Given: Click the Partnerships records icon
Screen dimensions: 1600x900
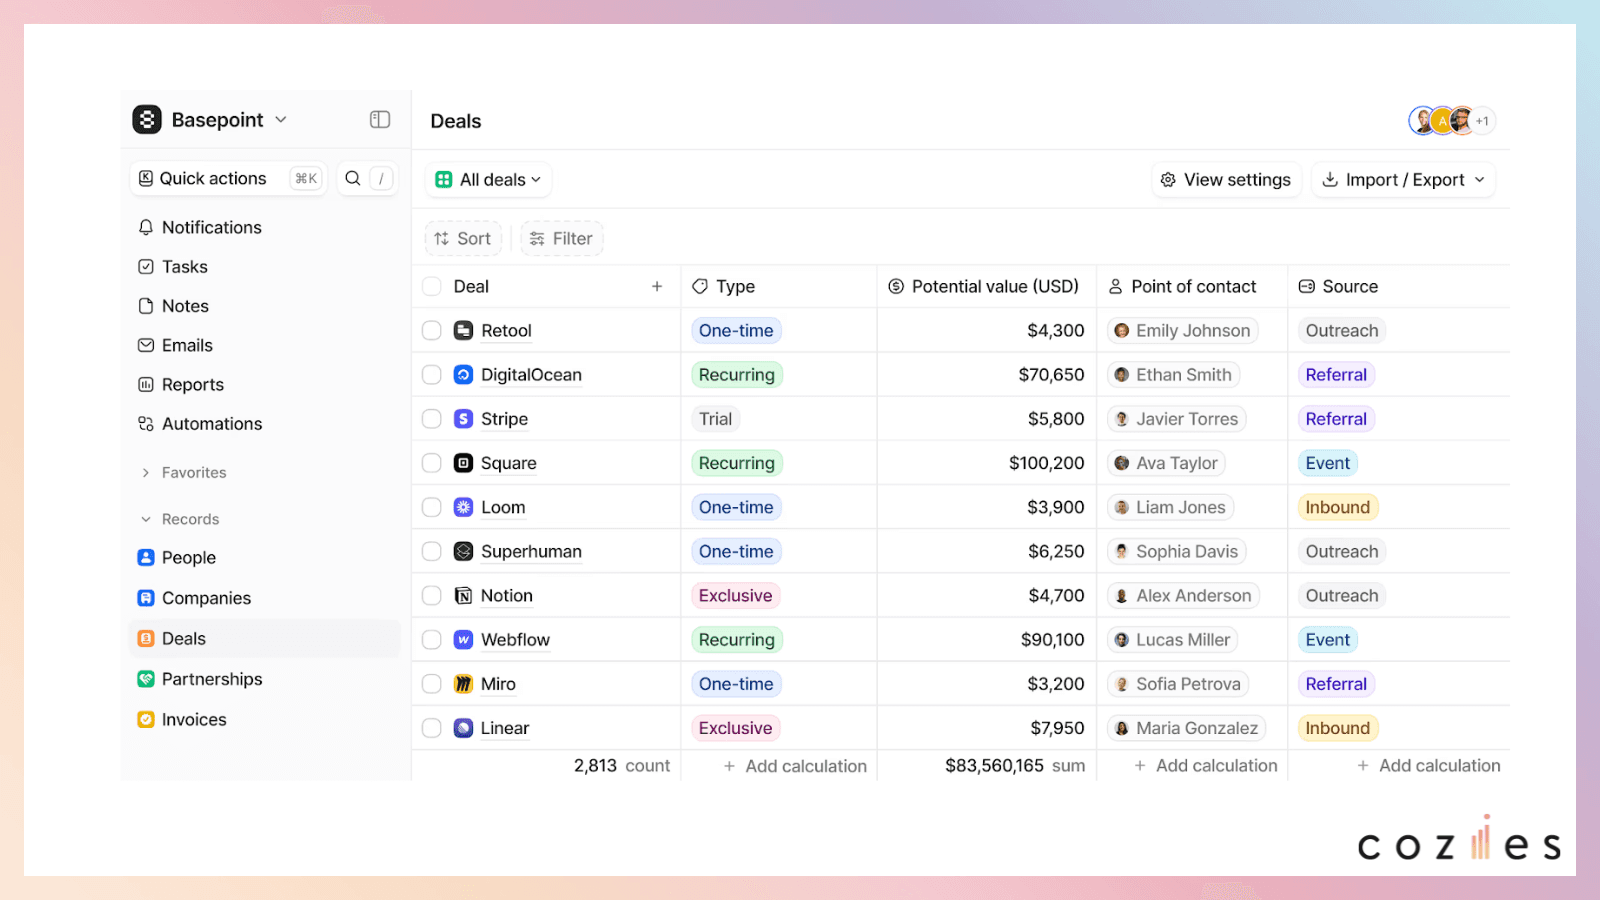Looking at the screenshot, I should coord(146,679).
